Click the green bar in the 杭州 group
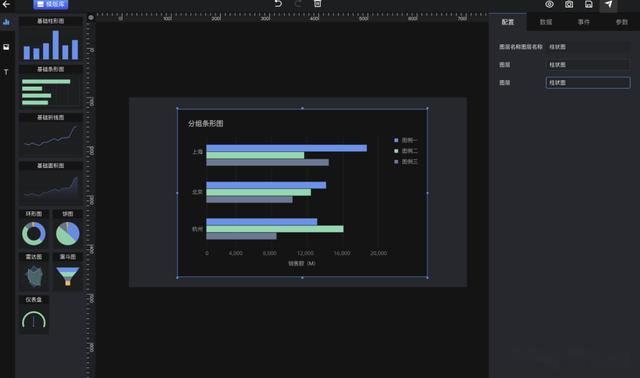Viewport: 640px width, 378px height. [x=275, y=229]
